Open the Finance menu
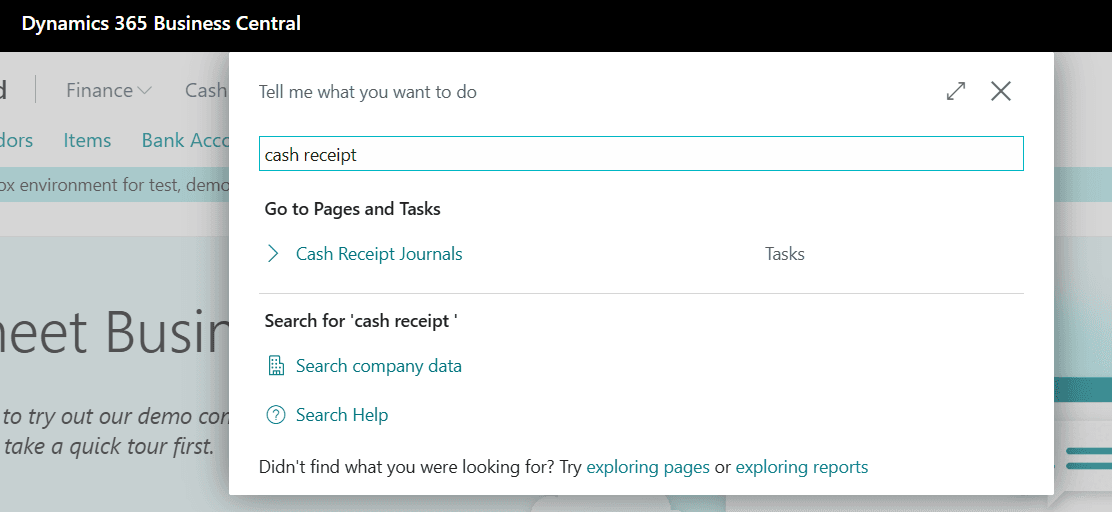 [100, 90]
